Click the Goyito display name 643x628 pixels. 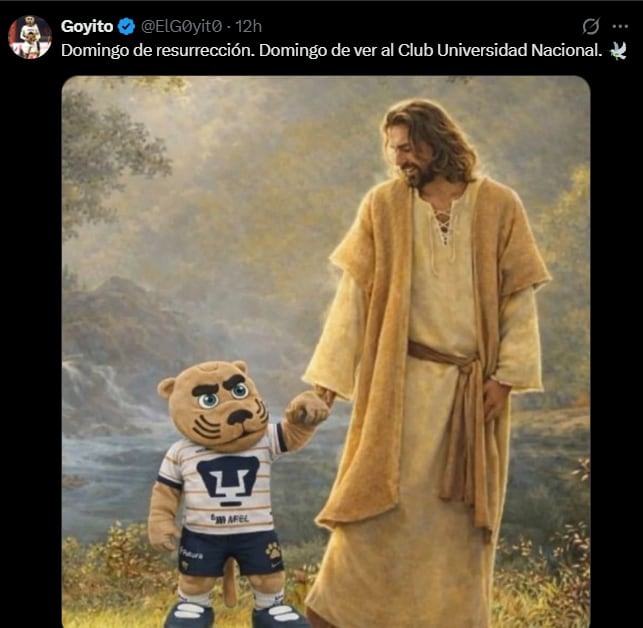(x=87, y=26)
